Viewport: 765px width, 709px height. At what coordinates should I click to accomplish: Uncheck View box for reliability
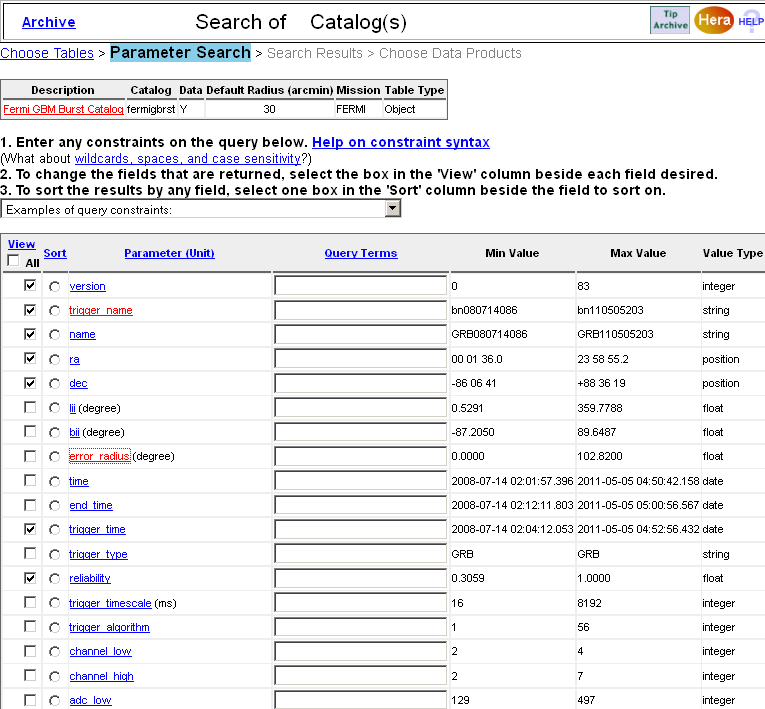click(x=30, y=578)
